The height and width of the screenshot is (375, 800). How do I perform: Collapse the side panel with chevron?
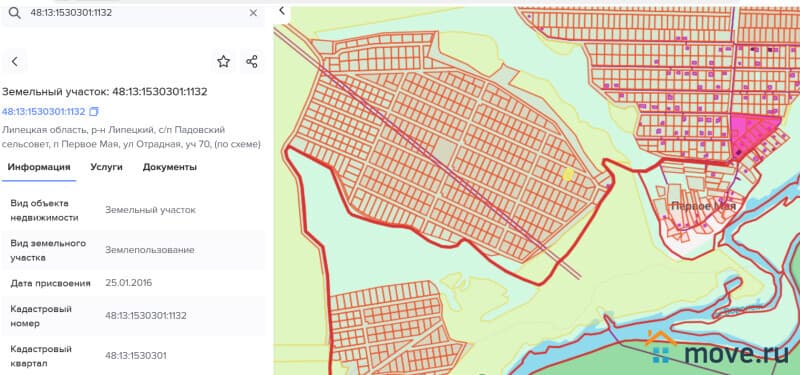pyautogui.click(x=282, y=11)
